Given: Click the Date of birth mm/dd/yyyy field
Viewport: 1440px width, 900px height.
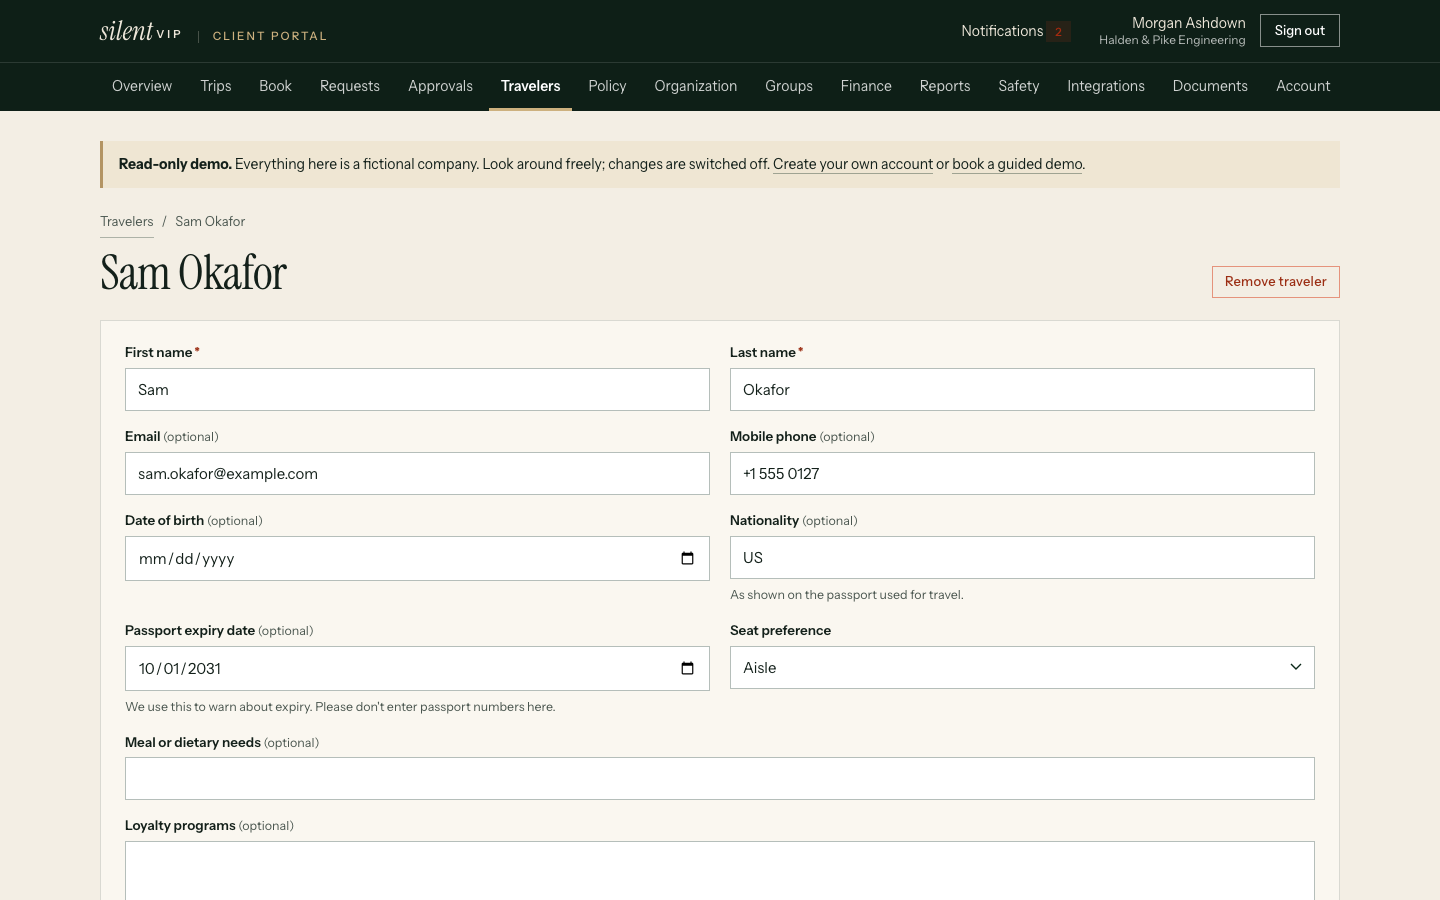Looking at the screenshot, I should pos(417,559).
